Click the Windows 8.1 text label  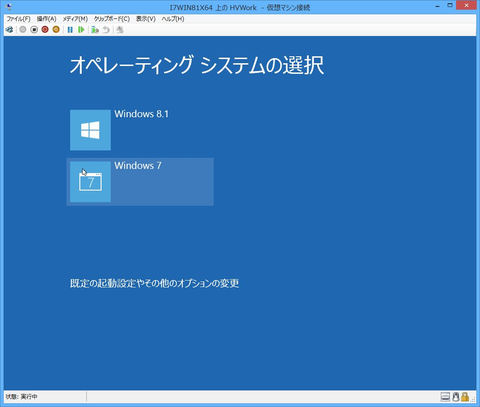pyautogui.click(x=142, y=114)
